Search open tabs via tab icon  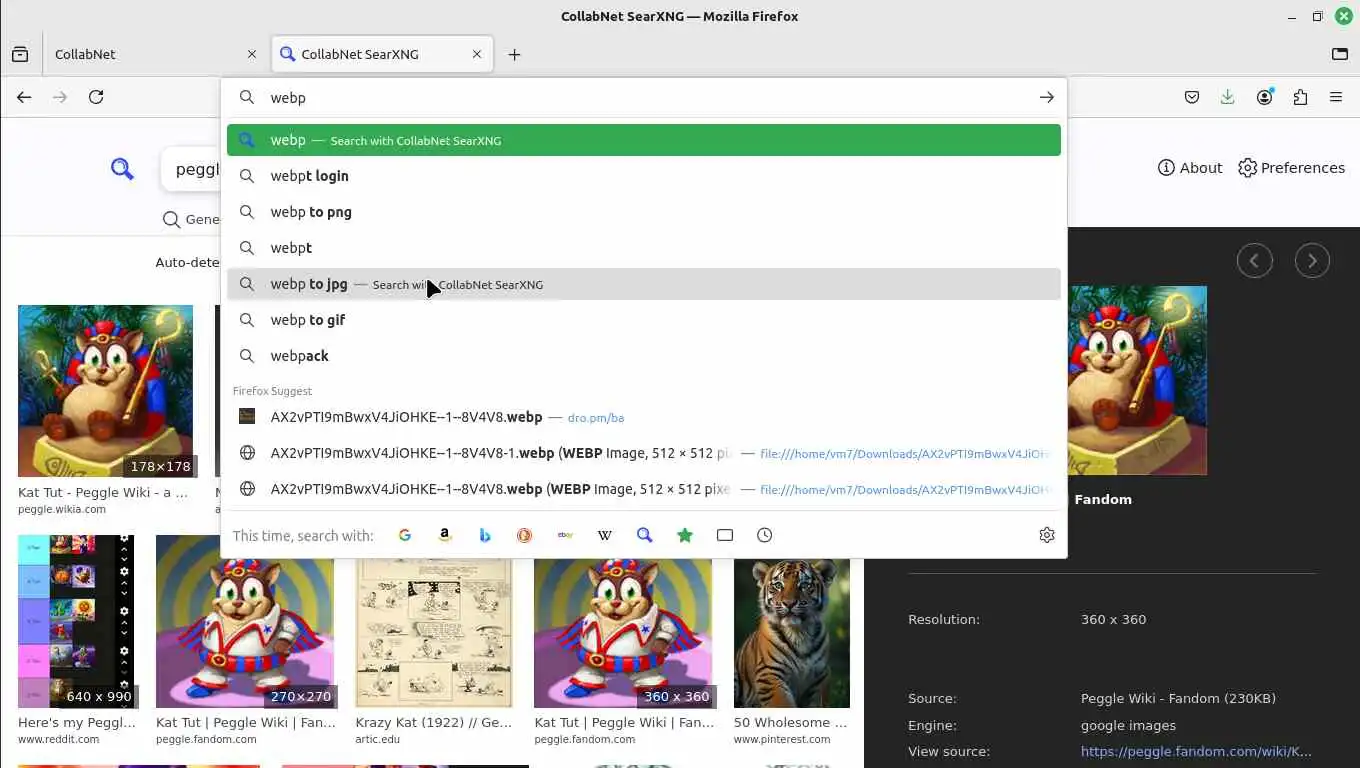[725, 535]
